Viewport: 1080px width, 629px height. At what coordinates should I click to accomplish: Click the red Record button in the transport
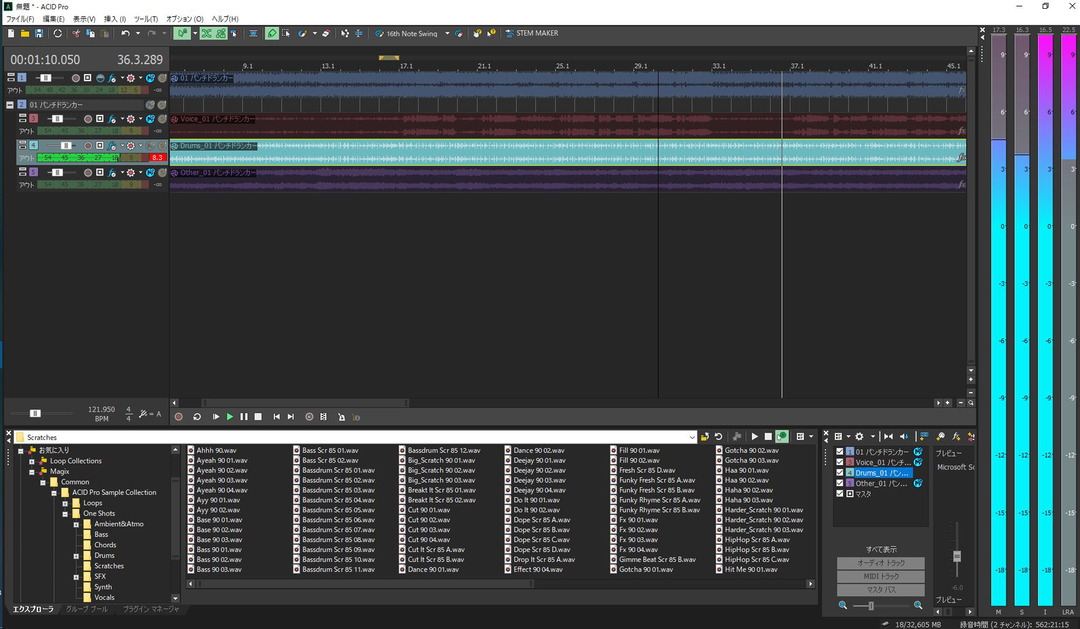click(178, 417)
